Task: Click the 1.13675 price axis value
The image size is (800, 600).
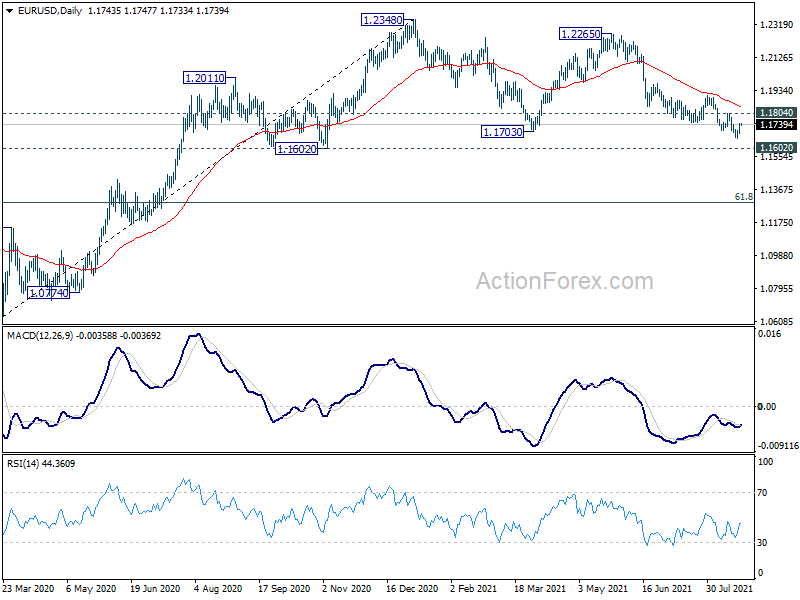Action: [x=777, y=190]
